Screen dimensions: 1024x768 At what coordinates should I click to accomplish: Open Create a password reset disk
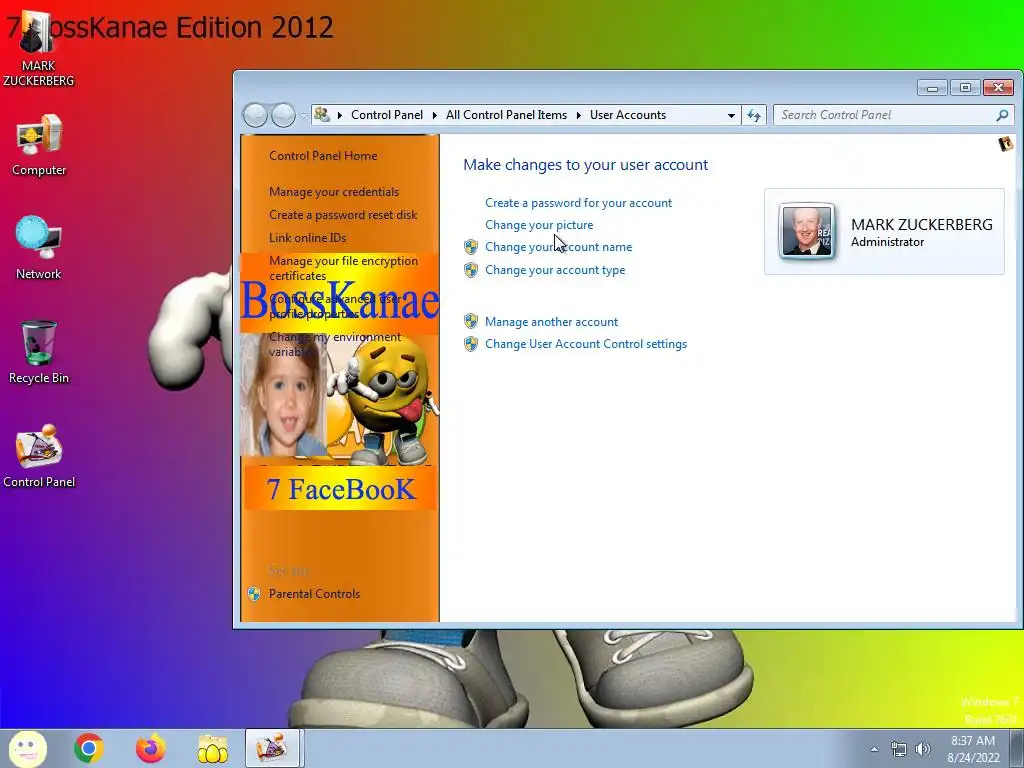point(343,215)
